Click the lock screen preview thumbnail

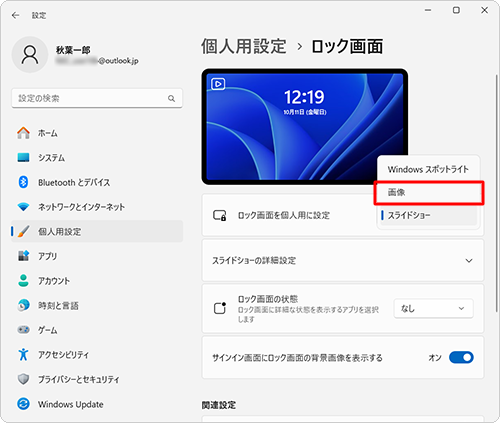click(305, 127)
